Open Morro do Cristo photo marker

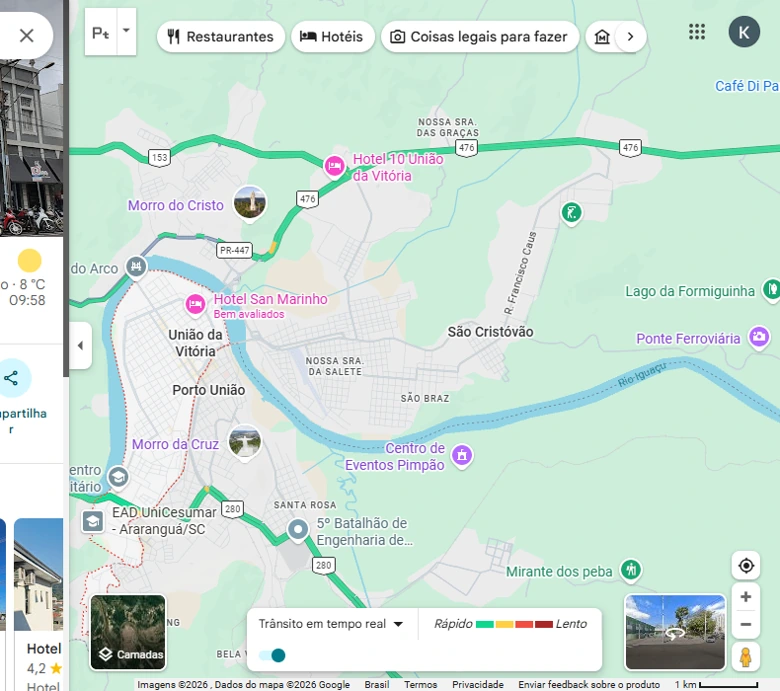click(250, 202)
